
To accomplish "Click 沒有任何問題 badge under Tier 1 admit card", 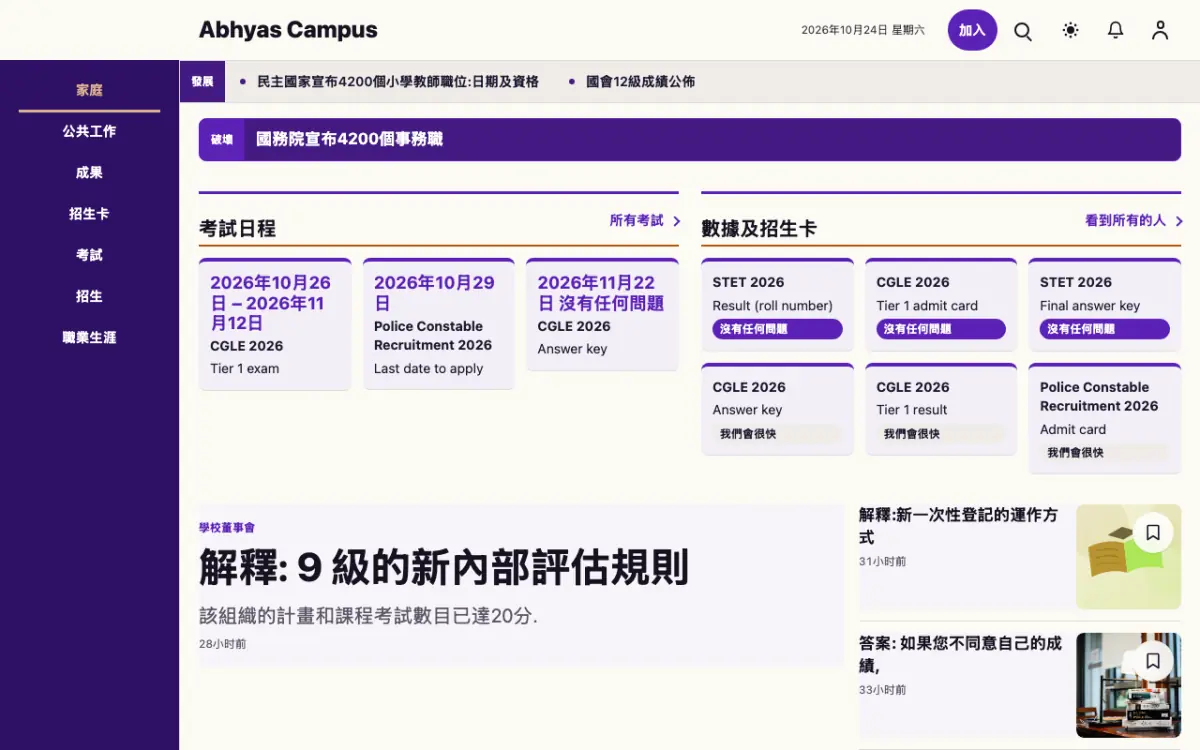I will [941, 329].
